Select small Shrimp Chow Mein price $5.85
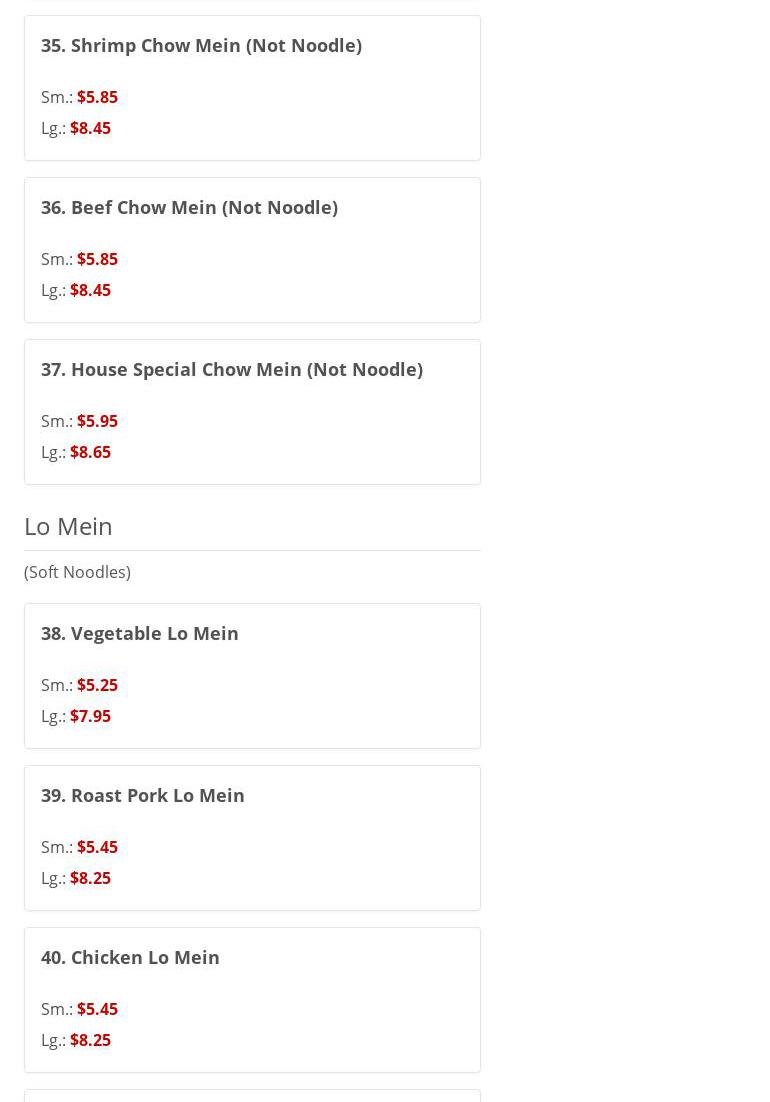The image size is (770, 1102). click(97, 97)
